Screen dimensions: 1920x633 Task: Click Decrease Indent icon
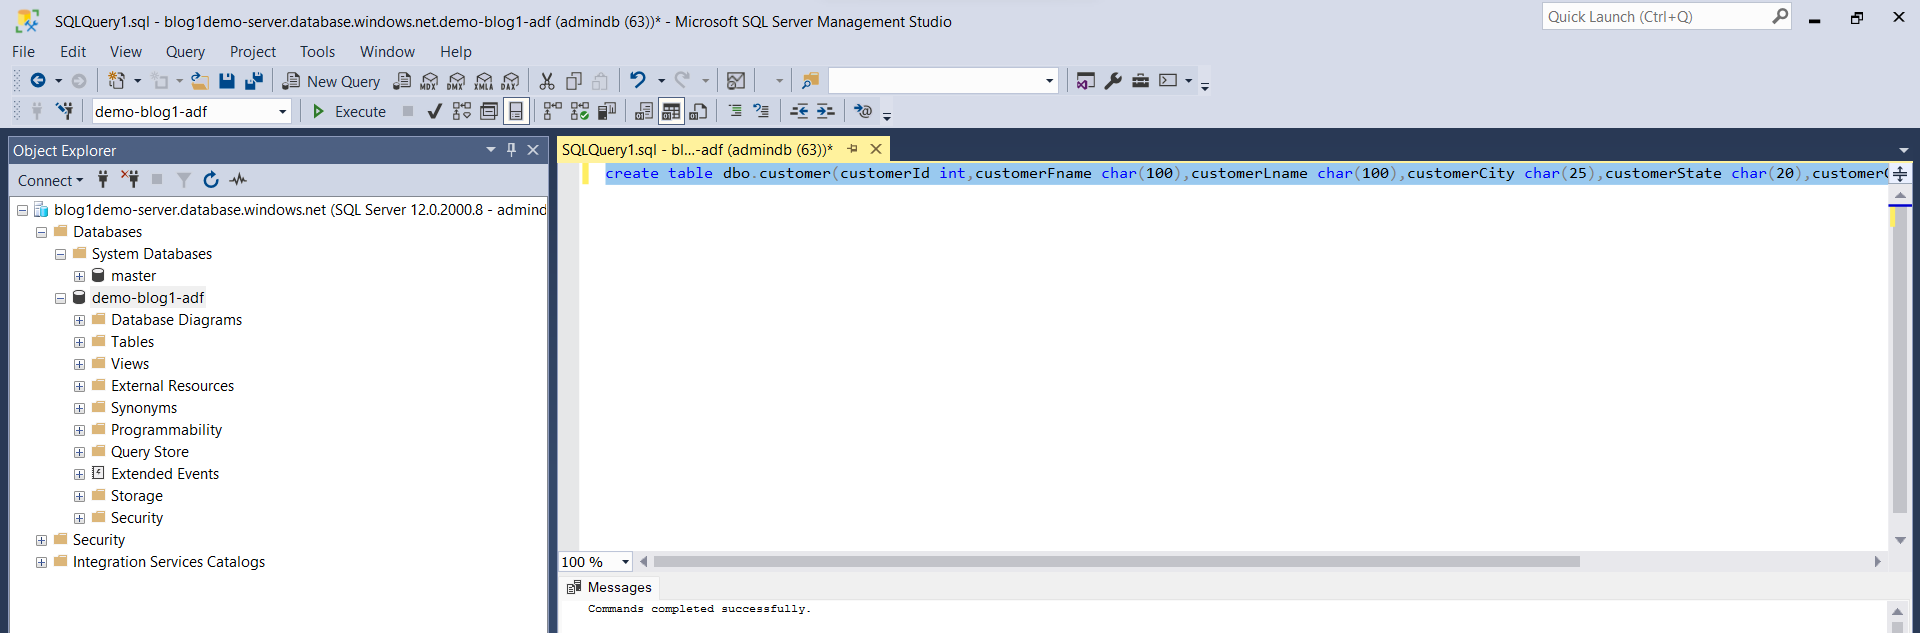[x=799, y=111]
